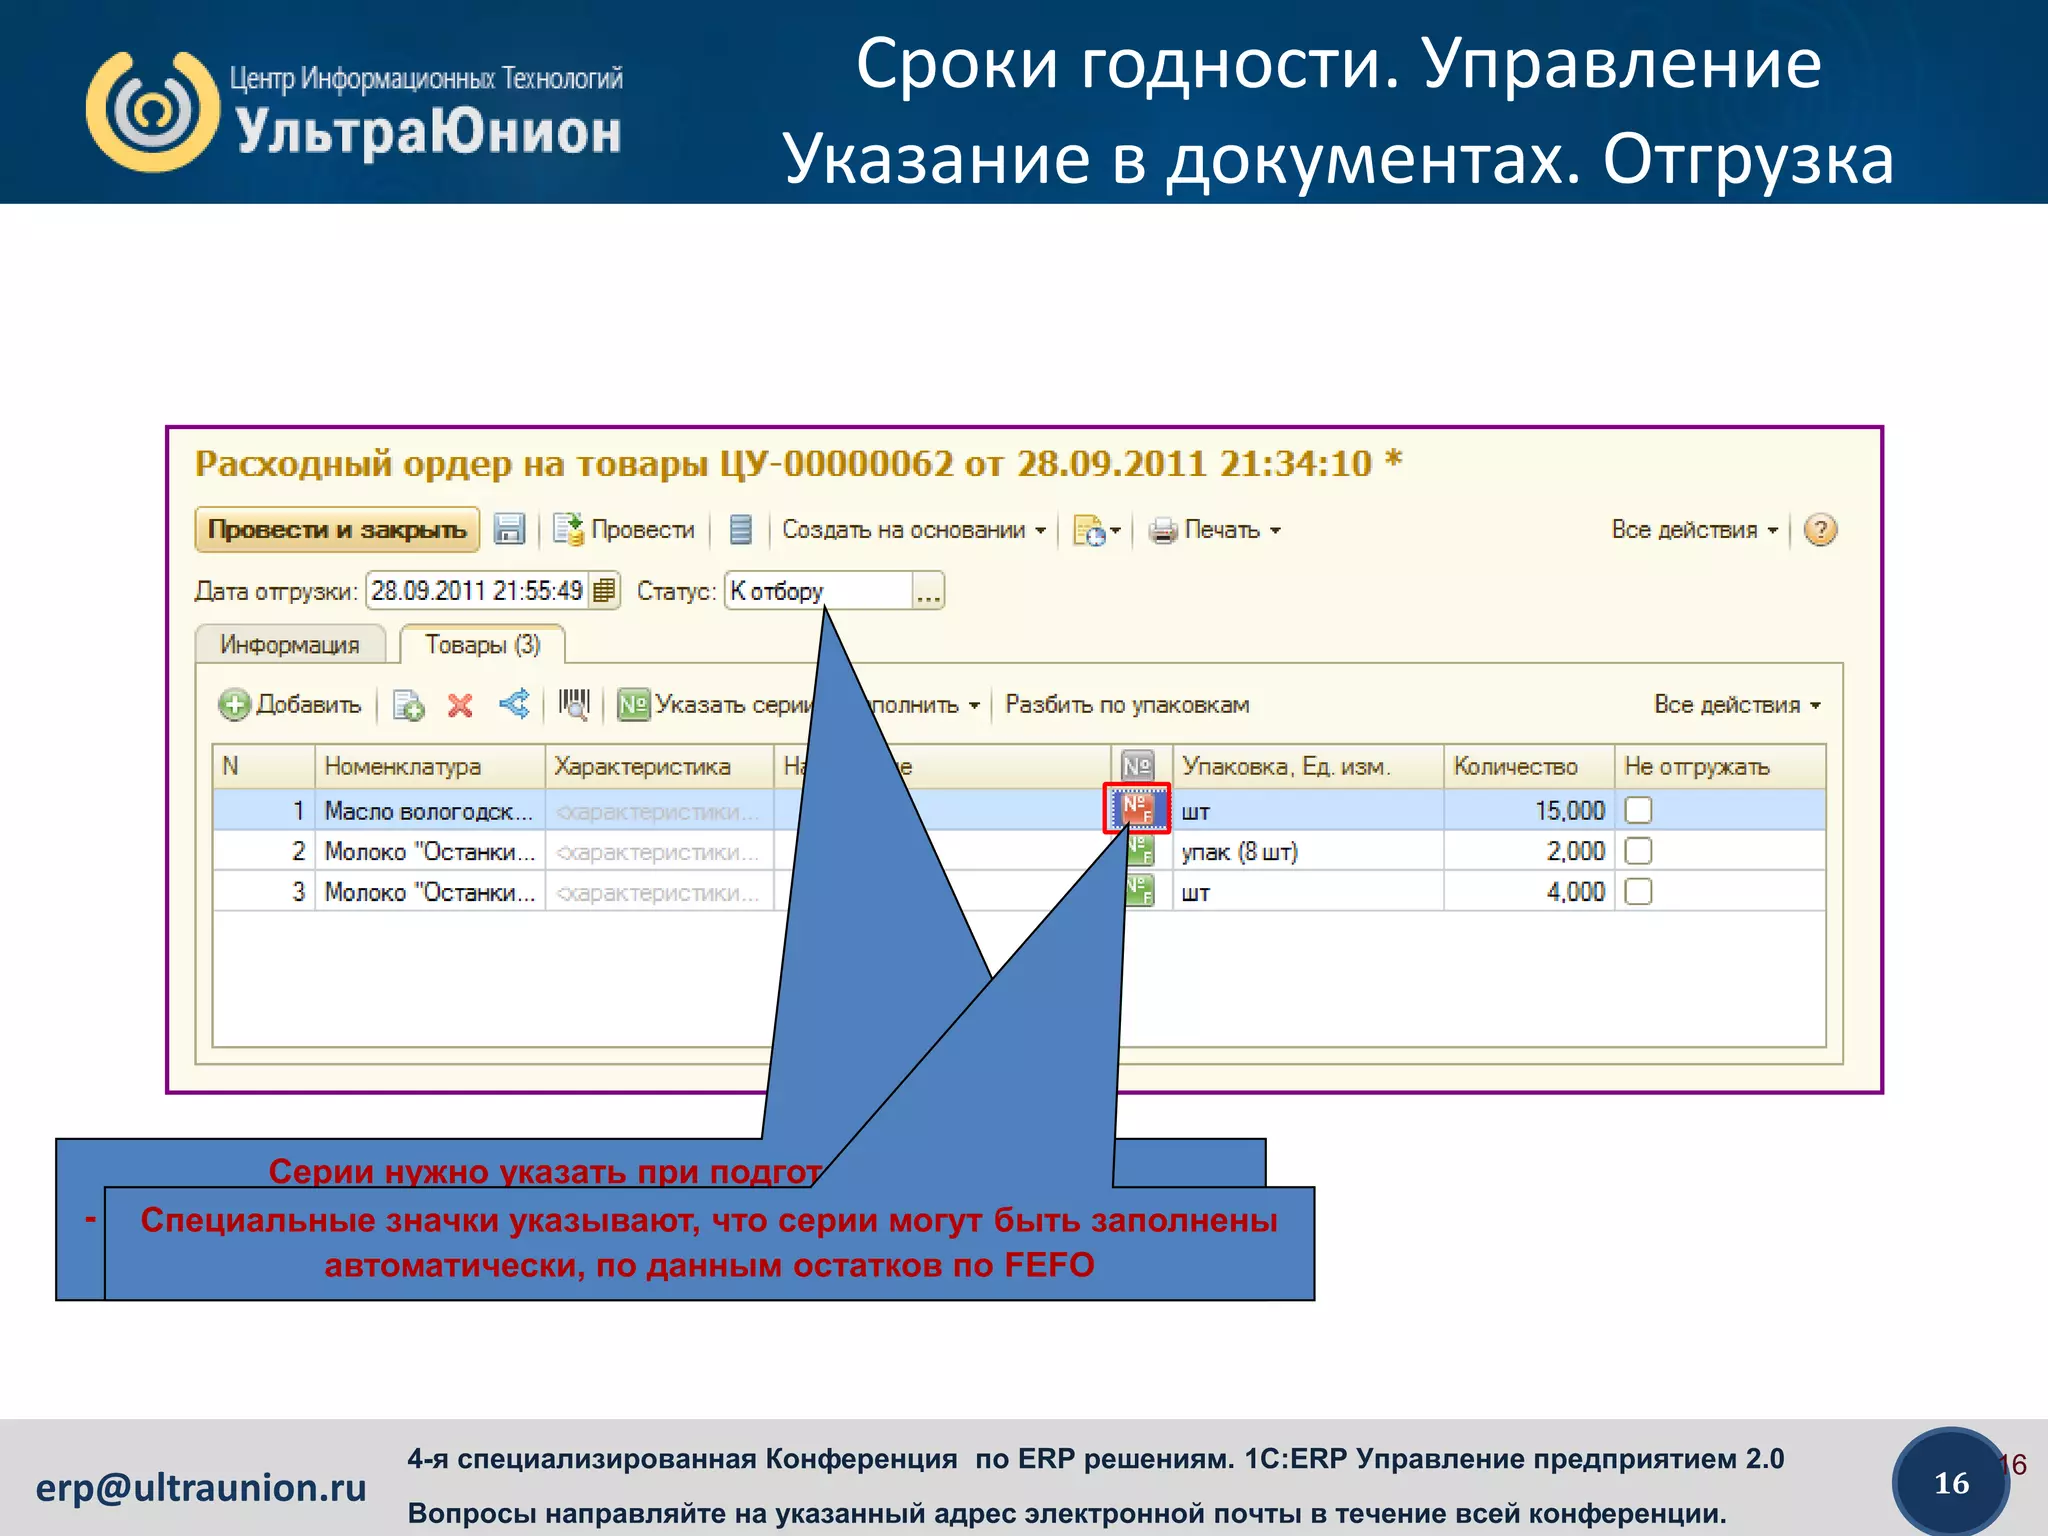The image size is (2048, 1536).
Task: Click the упак (8 шт) packaging cell
Action: [x=1308, y=851]
